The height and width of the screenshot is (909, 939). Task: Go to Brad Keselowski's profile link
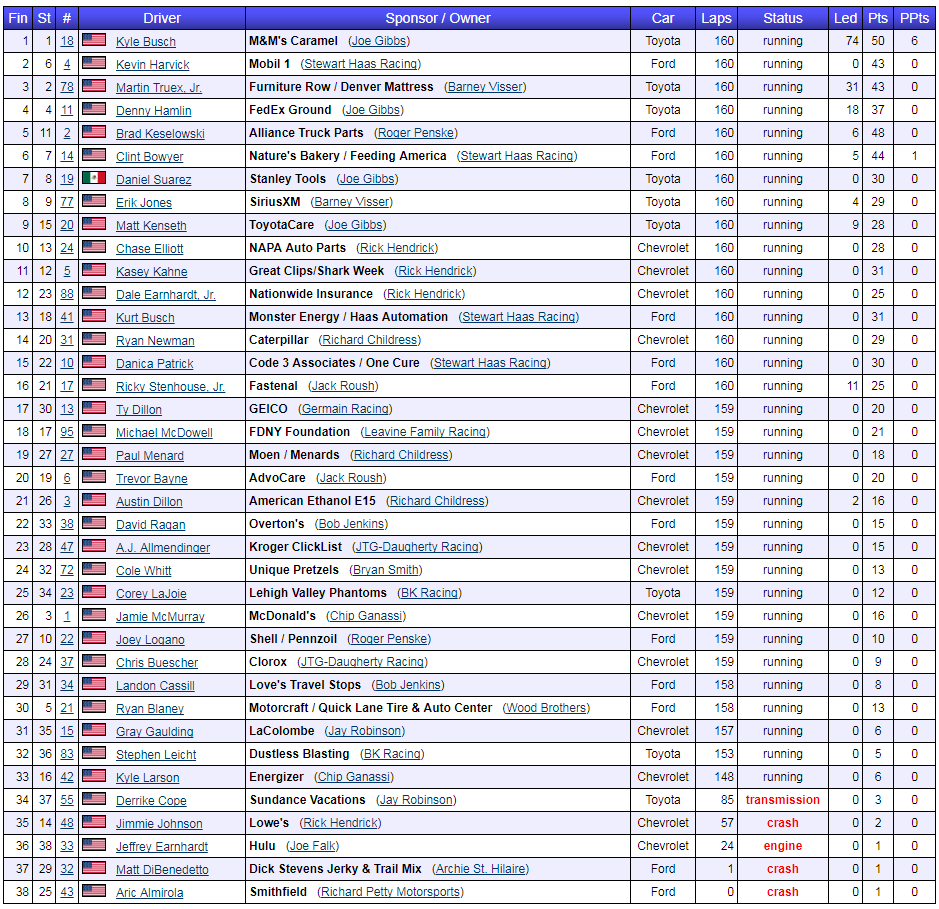[160, 134]
